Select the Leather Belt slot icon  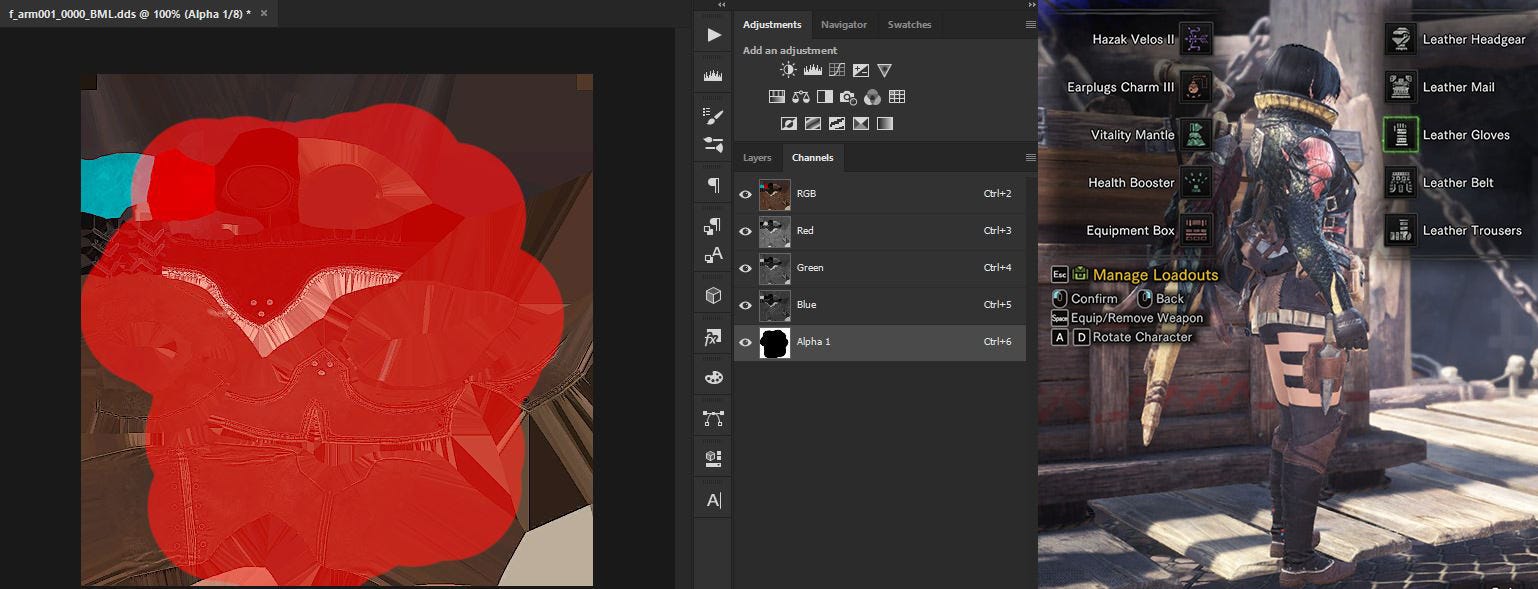[x=1401, y=183]
